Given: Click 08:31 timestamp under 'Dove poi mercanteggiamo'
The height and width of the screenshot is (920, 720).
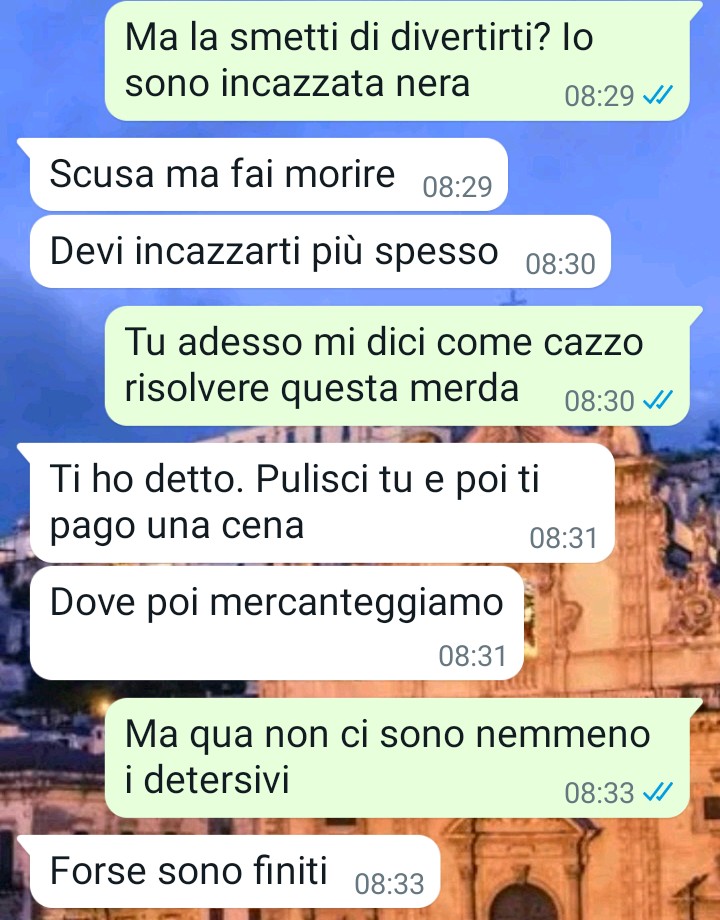Looking at the screenshot, I should coord(472,655).
